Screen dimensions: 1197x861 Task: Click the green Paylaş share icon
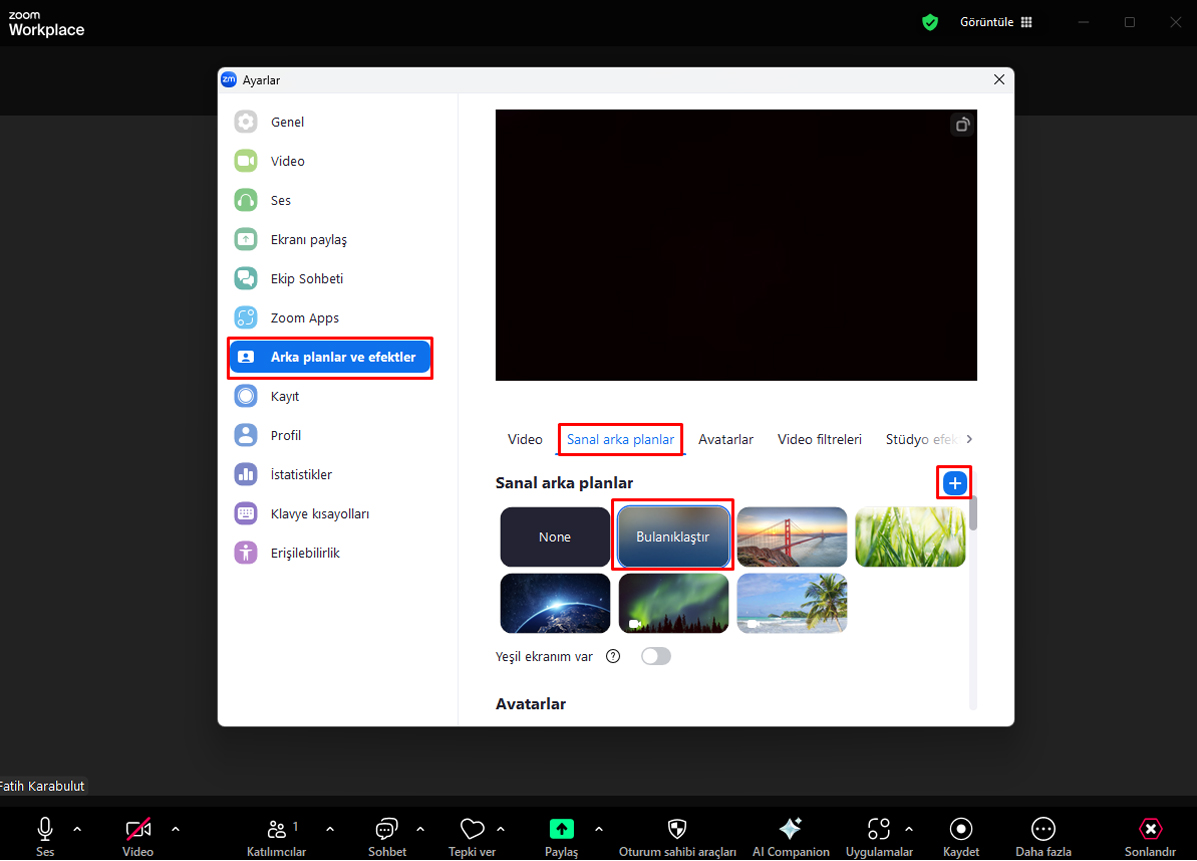(x=562, y=829)
